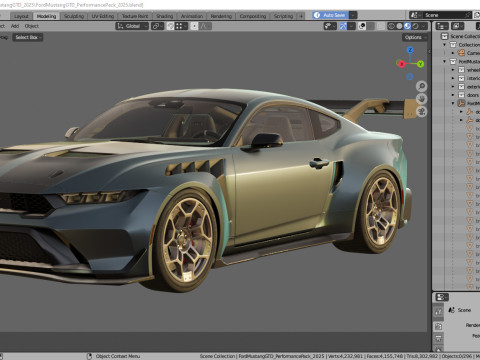Open the Tool properties tab
The width and height of the screenshot is (480, 360).
pyautogui.click(x=438, y=312)
